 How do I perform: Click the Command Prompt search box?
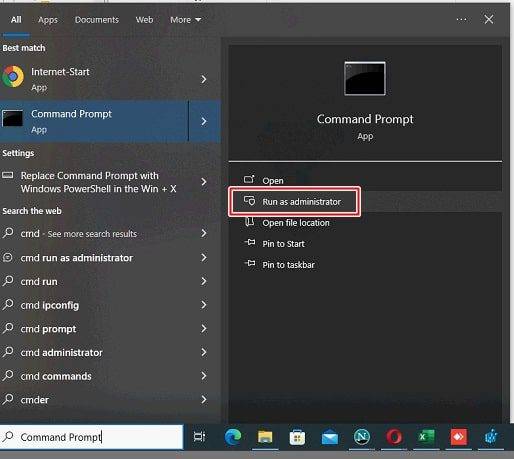(92, 437)
